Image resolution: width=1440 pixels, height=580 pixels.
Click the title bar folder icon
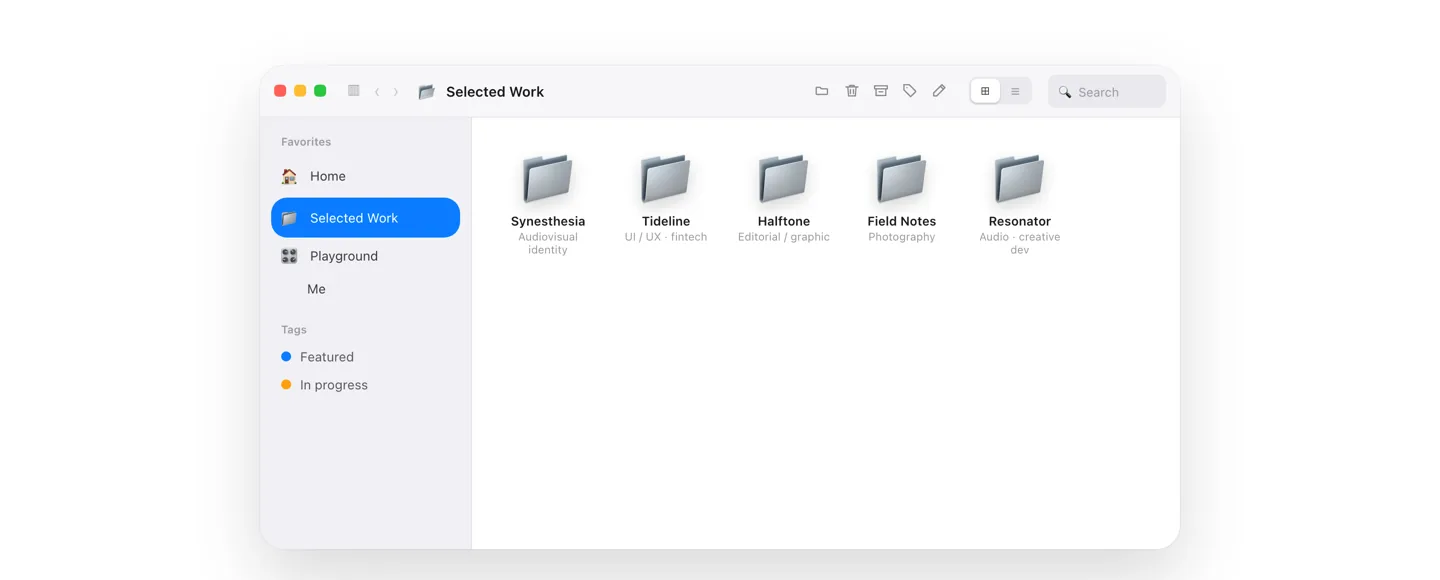pos(427,91)
